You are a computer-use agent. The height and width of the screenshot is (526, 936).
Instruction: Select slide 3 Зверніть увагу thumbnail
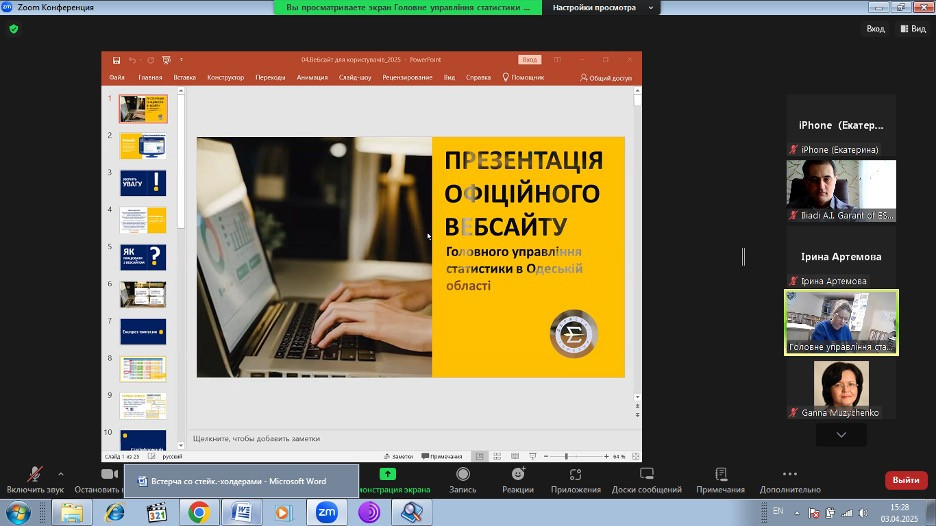(143, 183)
